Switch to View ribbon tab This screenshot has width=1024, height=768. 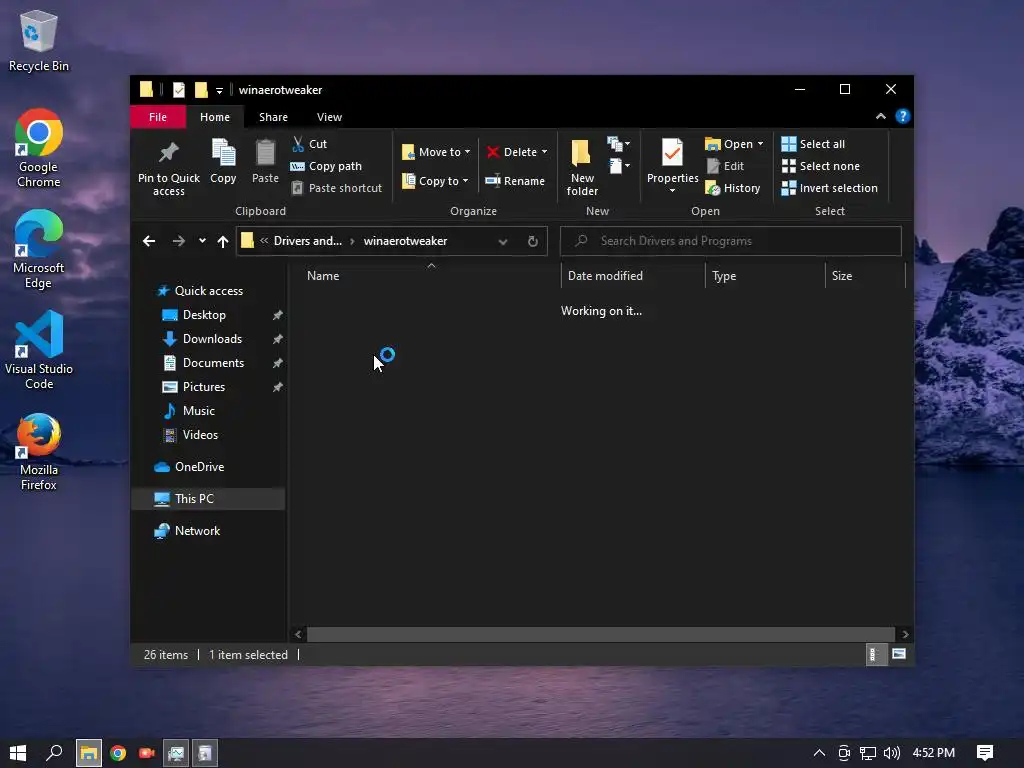tap(329, 117)
